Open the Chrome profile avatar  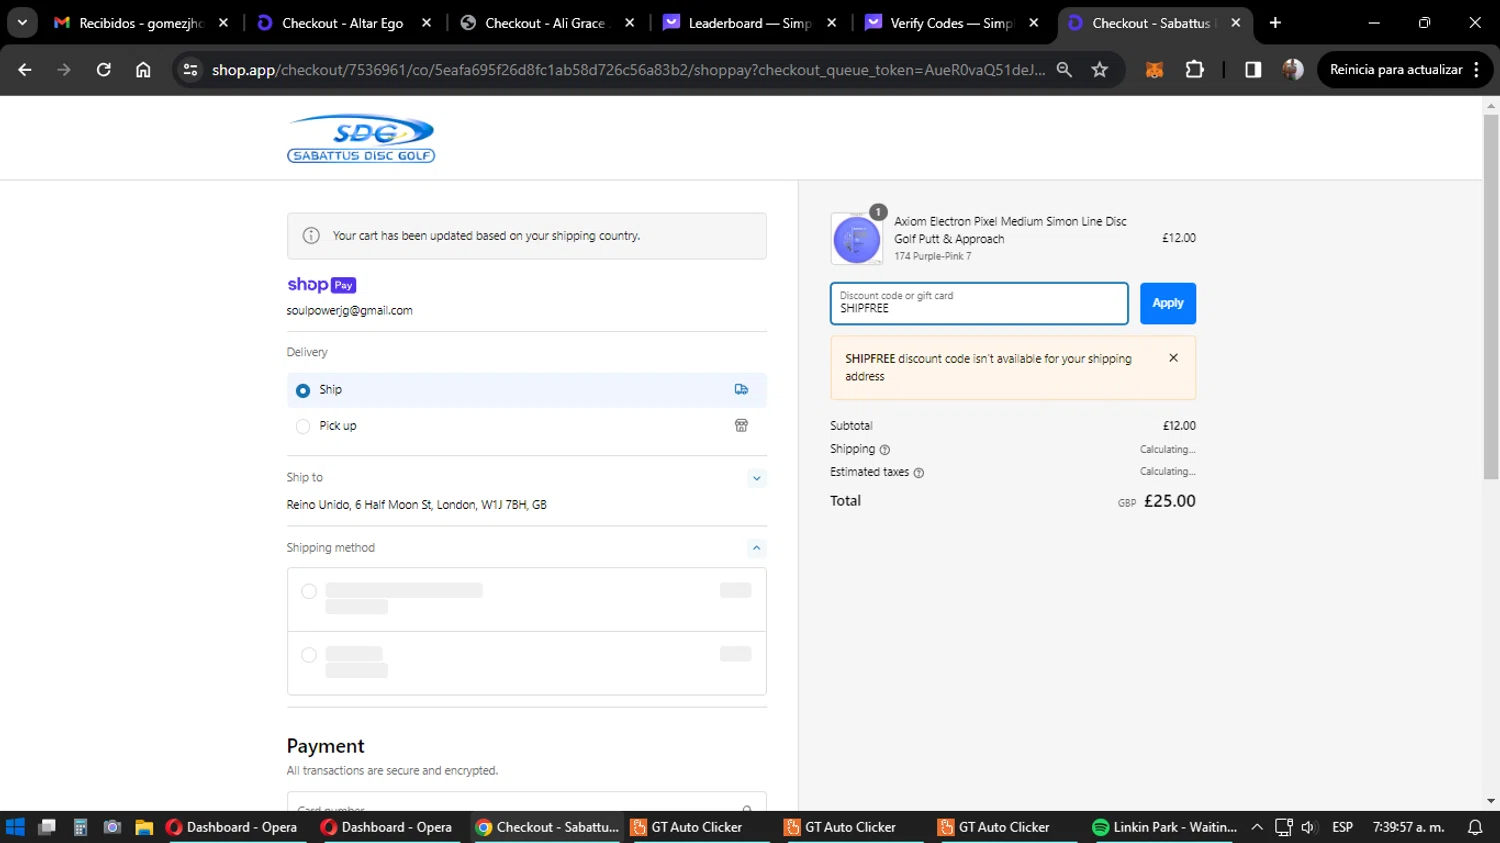(x=1293, y=70)
